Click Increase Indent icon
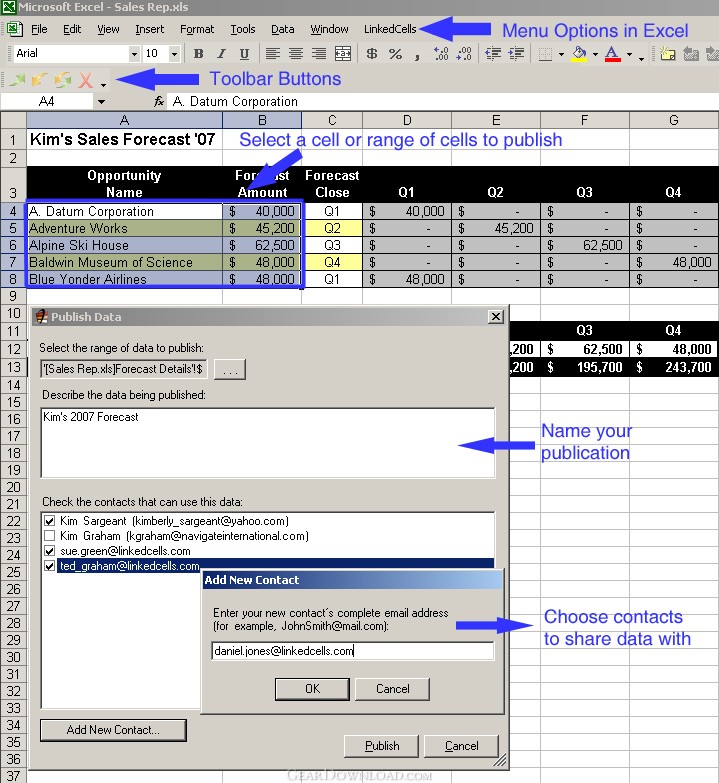Screen dimensions: 719x783 pos(516,53)
